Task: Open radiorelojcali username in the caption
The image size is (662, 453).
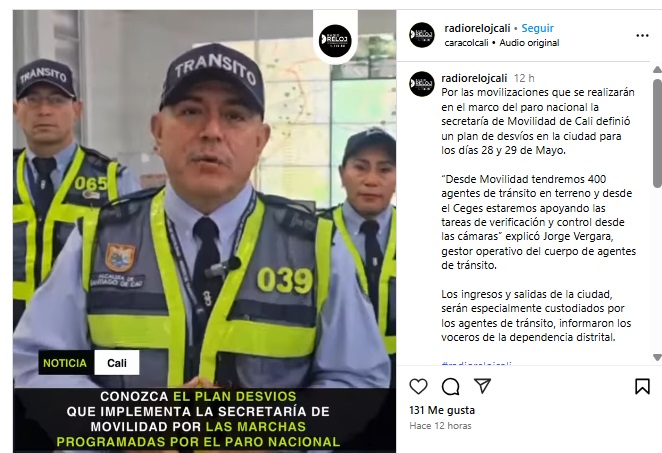Action: 474,78
